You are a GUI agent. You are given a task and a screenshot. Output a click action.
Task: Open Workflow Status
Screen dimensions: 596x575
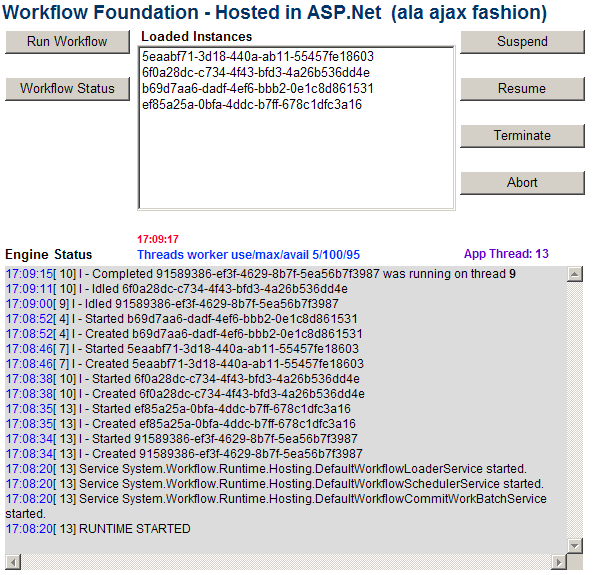click(67, 89)
